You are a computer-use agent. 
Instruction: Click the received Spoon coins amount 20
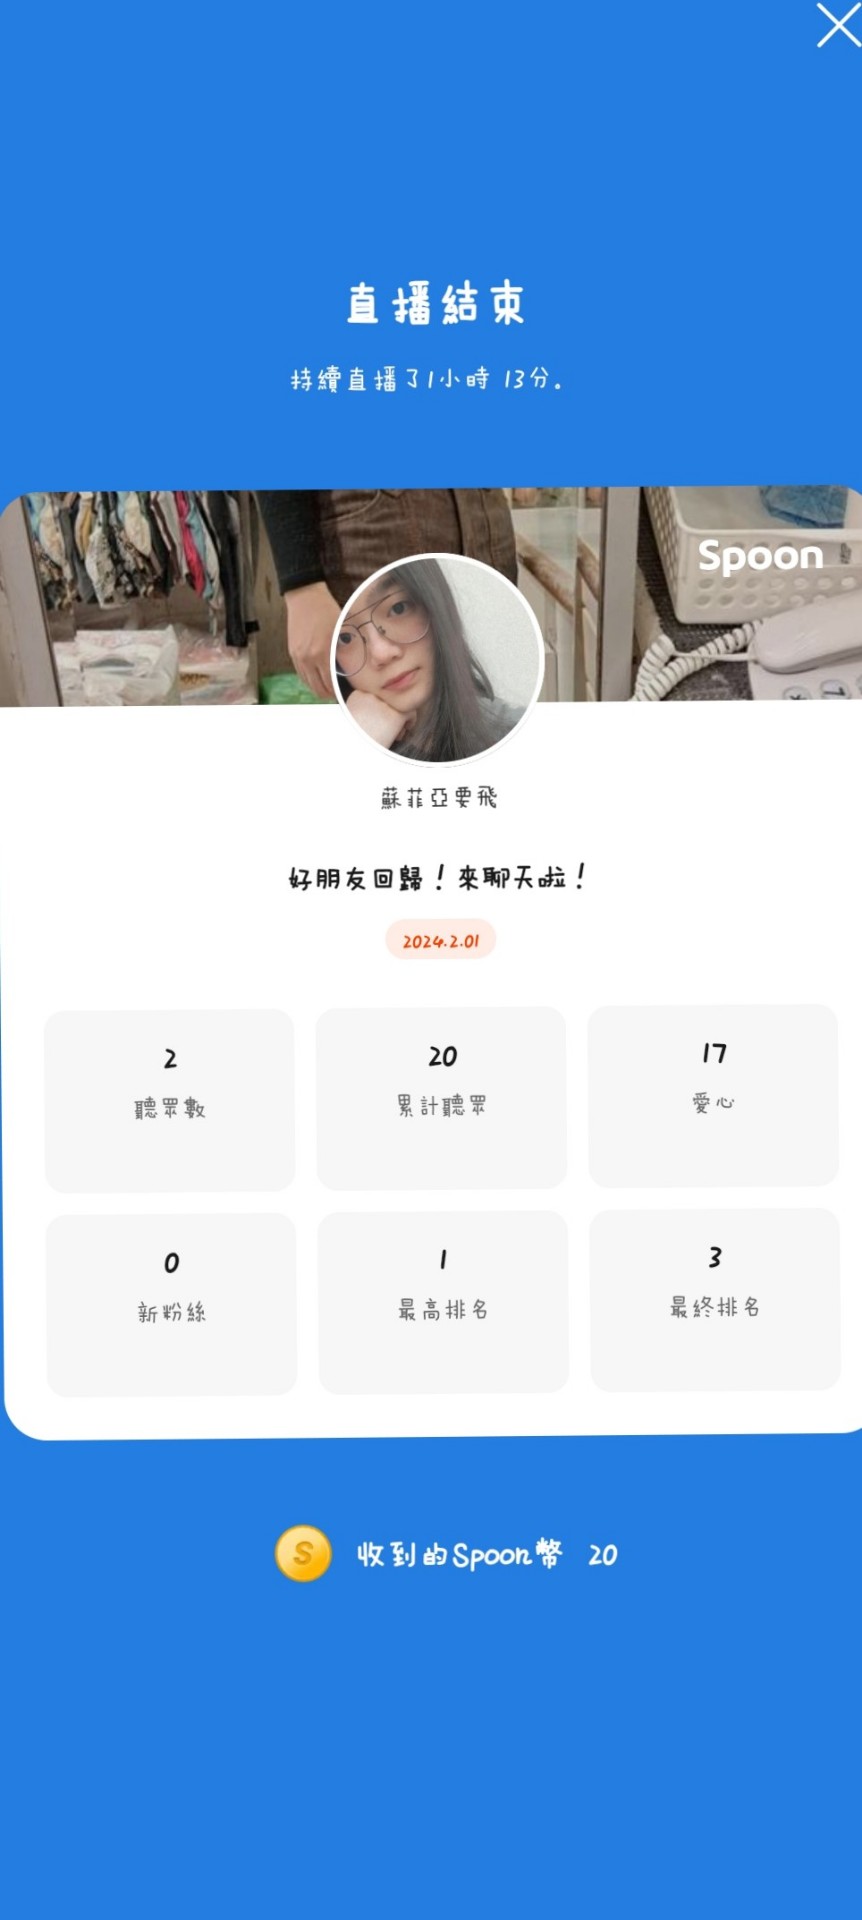coord(602,1555)
